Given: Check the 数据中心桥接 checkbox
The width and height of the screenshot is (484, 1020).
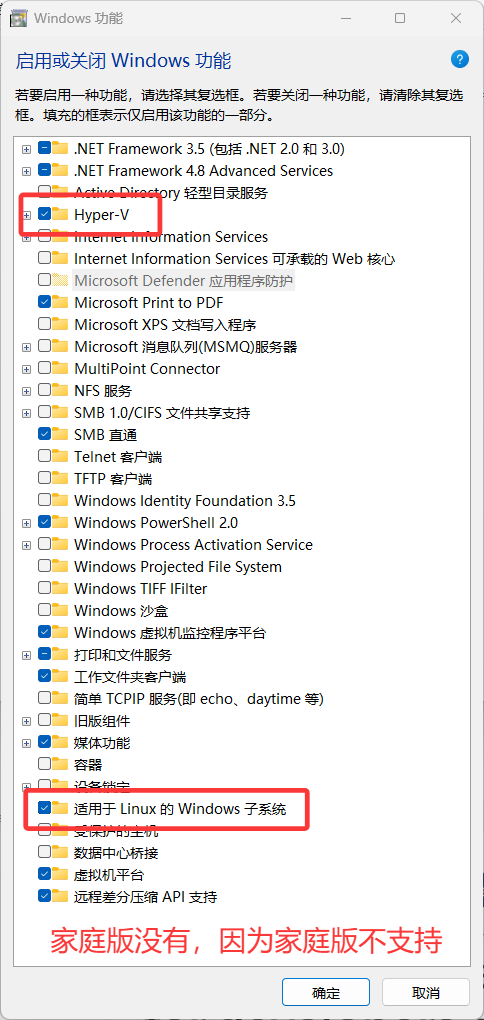Looking at the screenshot, I should pos(44,852).
